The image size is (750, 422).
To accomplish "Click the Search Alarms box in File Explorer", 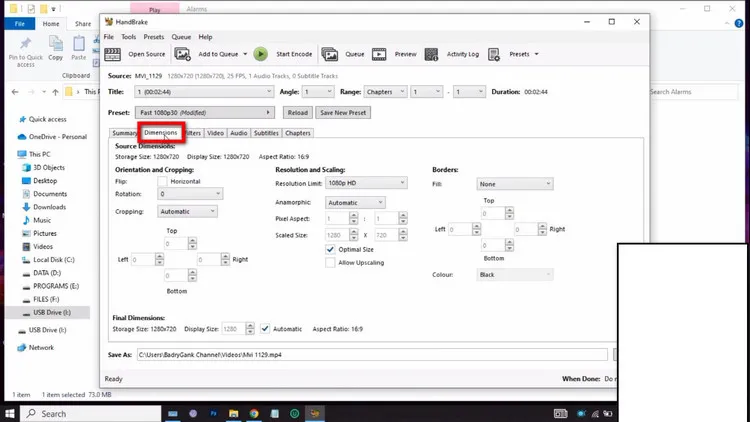I will [693, 92].
